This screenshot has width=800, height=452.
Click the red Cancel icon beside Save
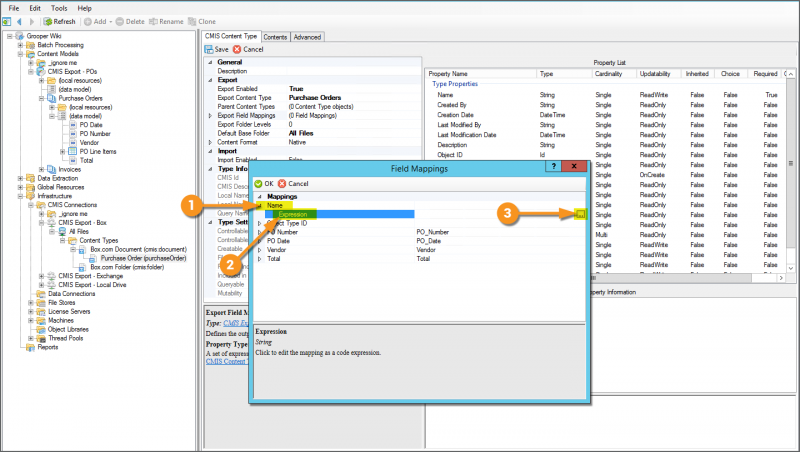click(237, 49)
